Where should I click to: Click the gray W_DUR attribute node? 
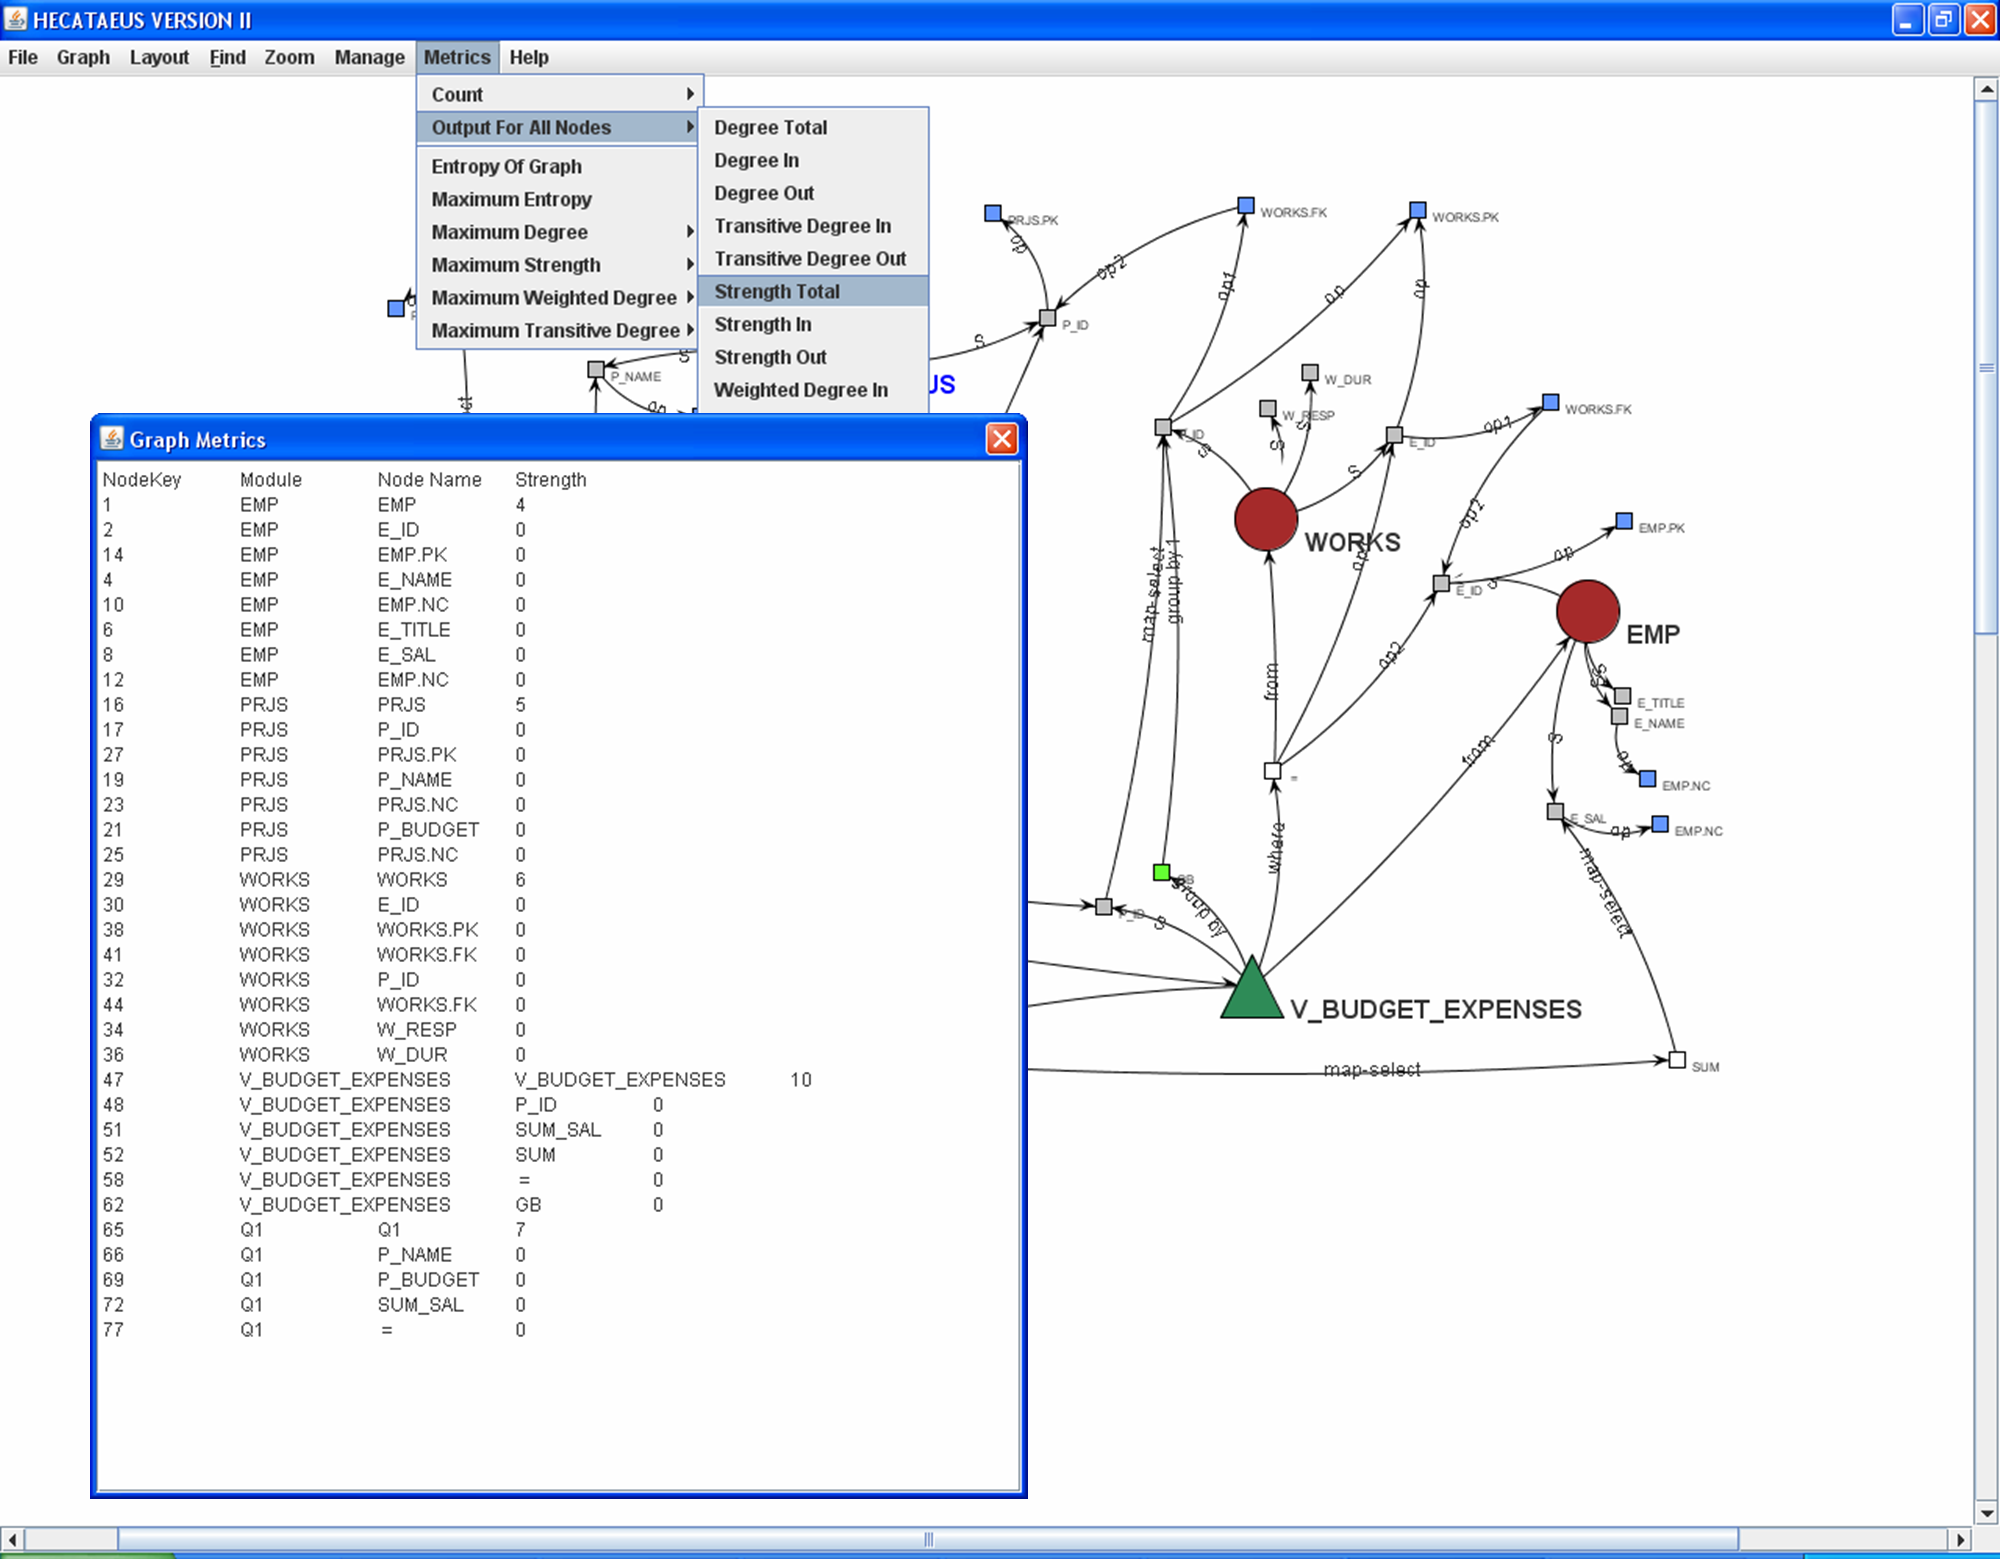pos(1309,372)
